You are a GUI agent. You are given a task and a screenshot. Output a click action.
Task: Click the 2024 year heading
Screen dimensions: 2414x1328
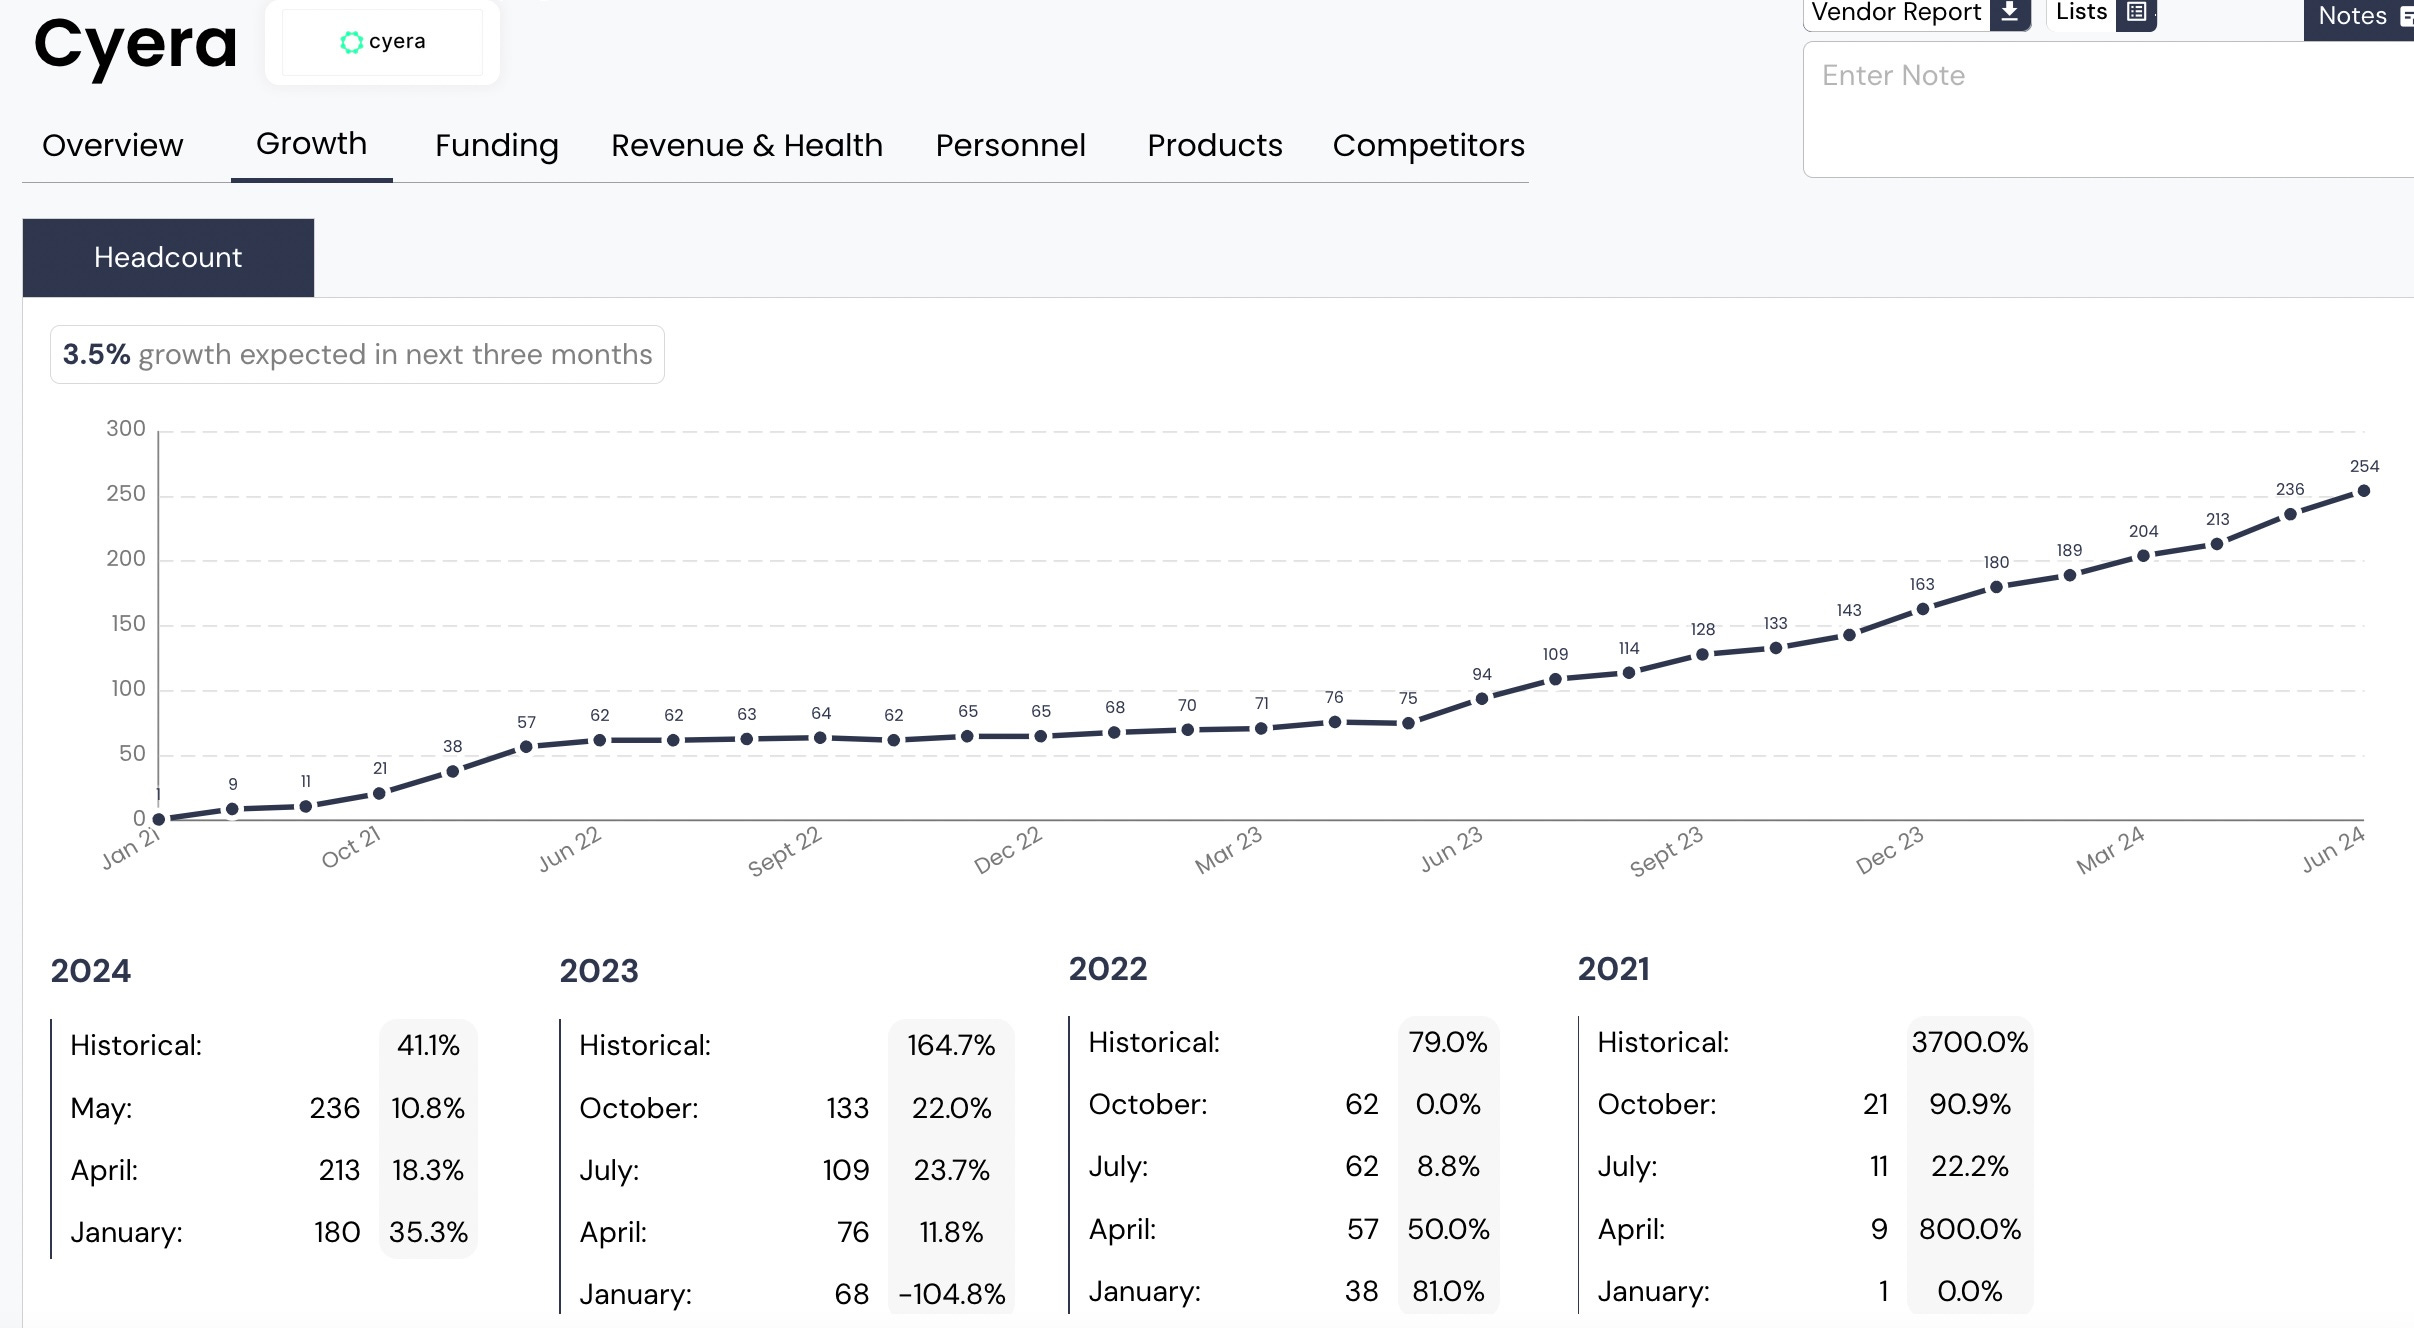91,971
